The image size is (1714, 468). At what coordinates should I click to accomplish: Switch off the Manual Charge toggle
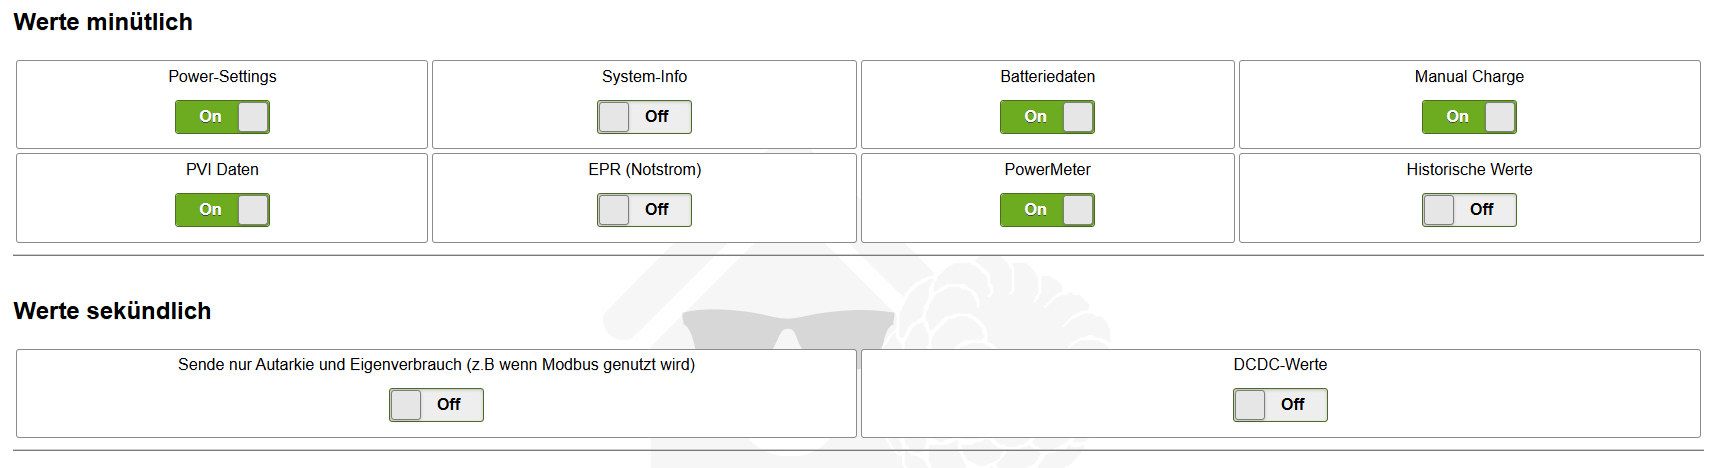coord(1469,117)
